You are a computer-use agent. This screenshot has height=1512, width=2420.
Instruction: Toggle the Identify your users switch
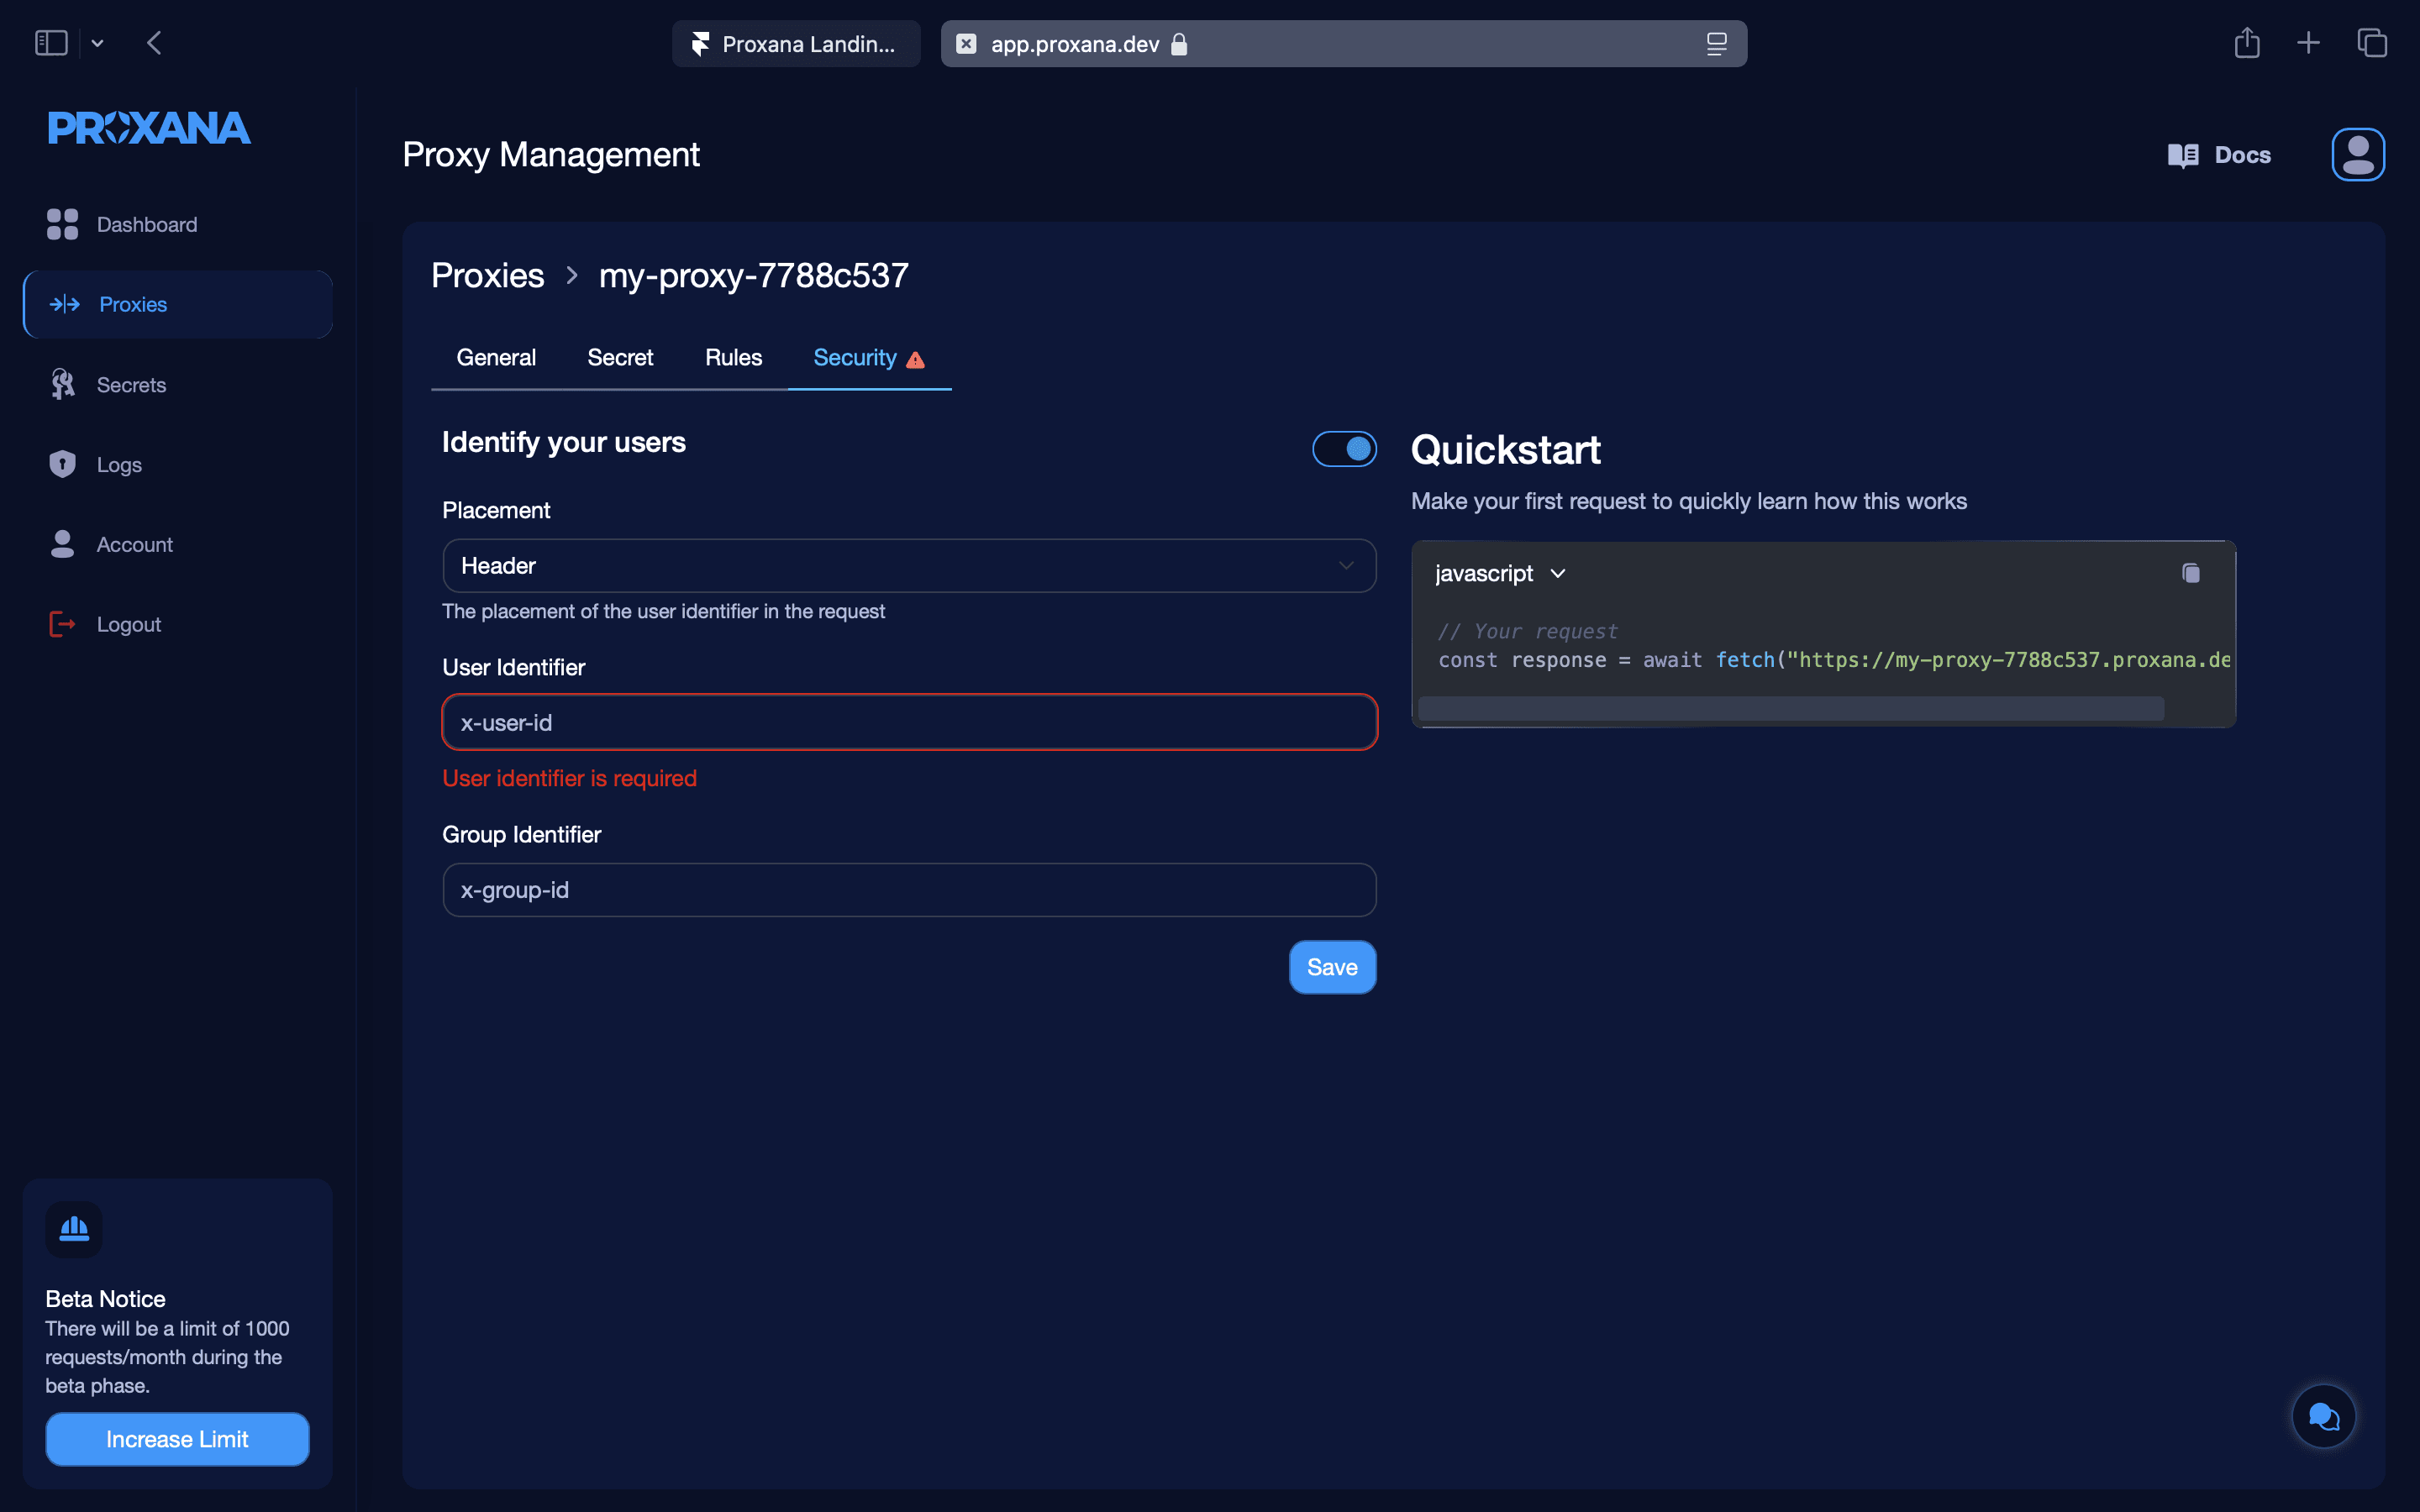click(1344, 449)
